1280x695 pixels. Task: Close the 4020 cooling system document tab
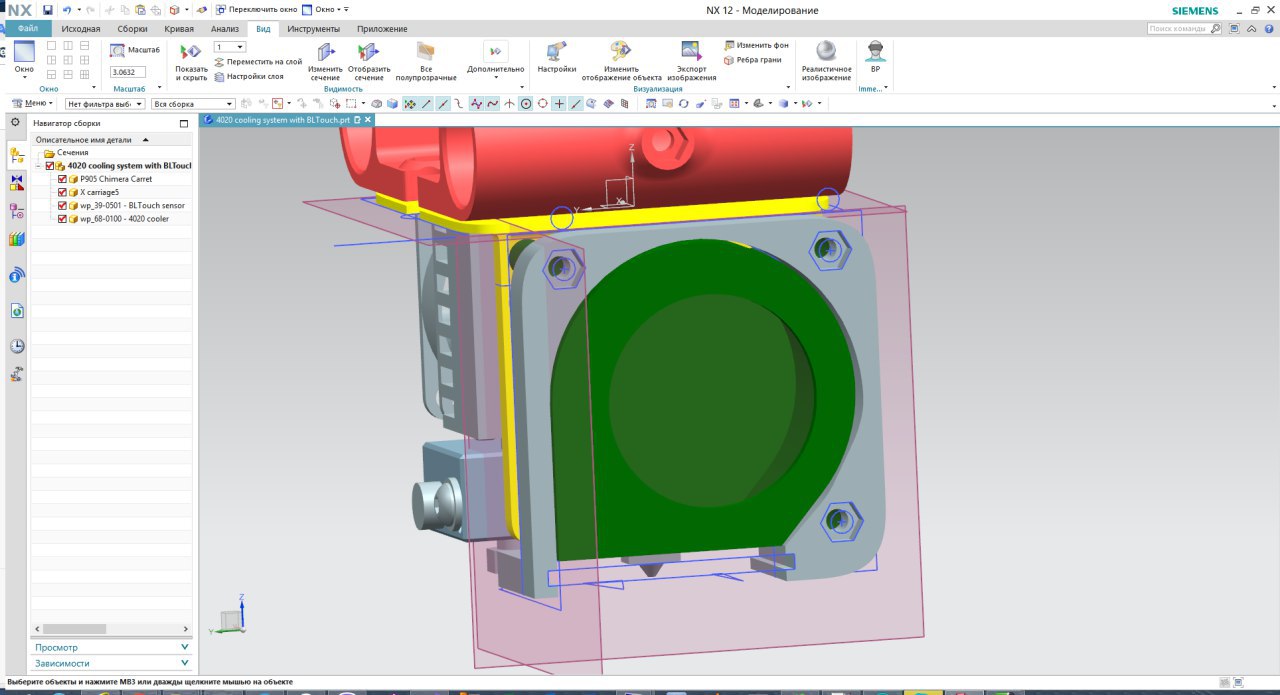[x=368, y=119]
